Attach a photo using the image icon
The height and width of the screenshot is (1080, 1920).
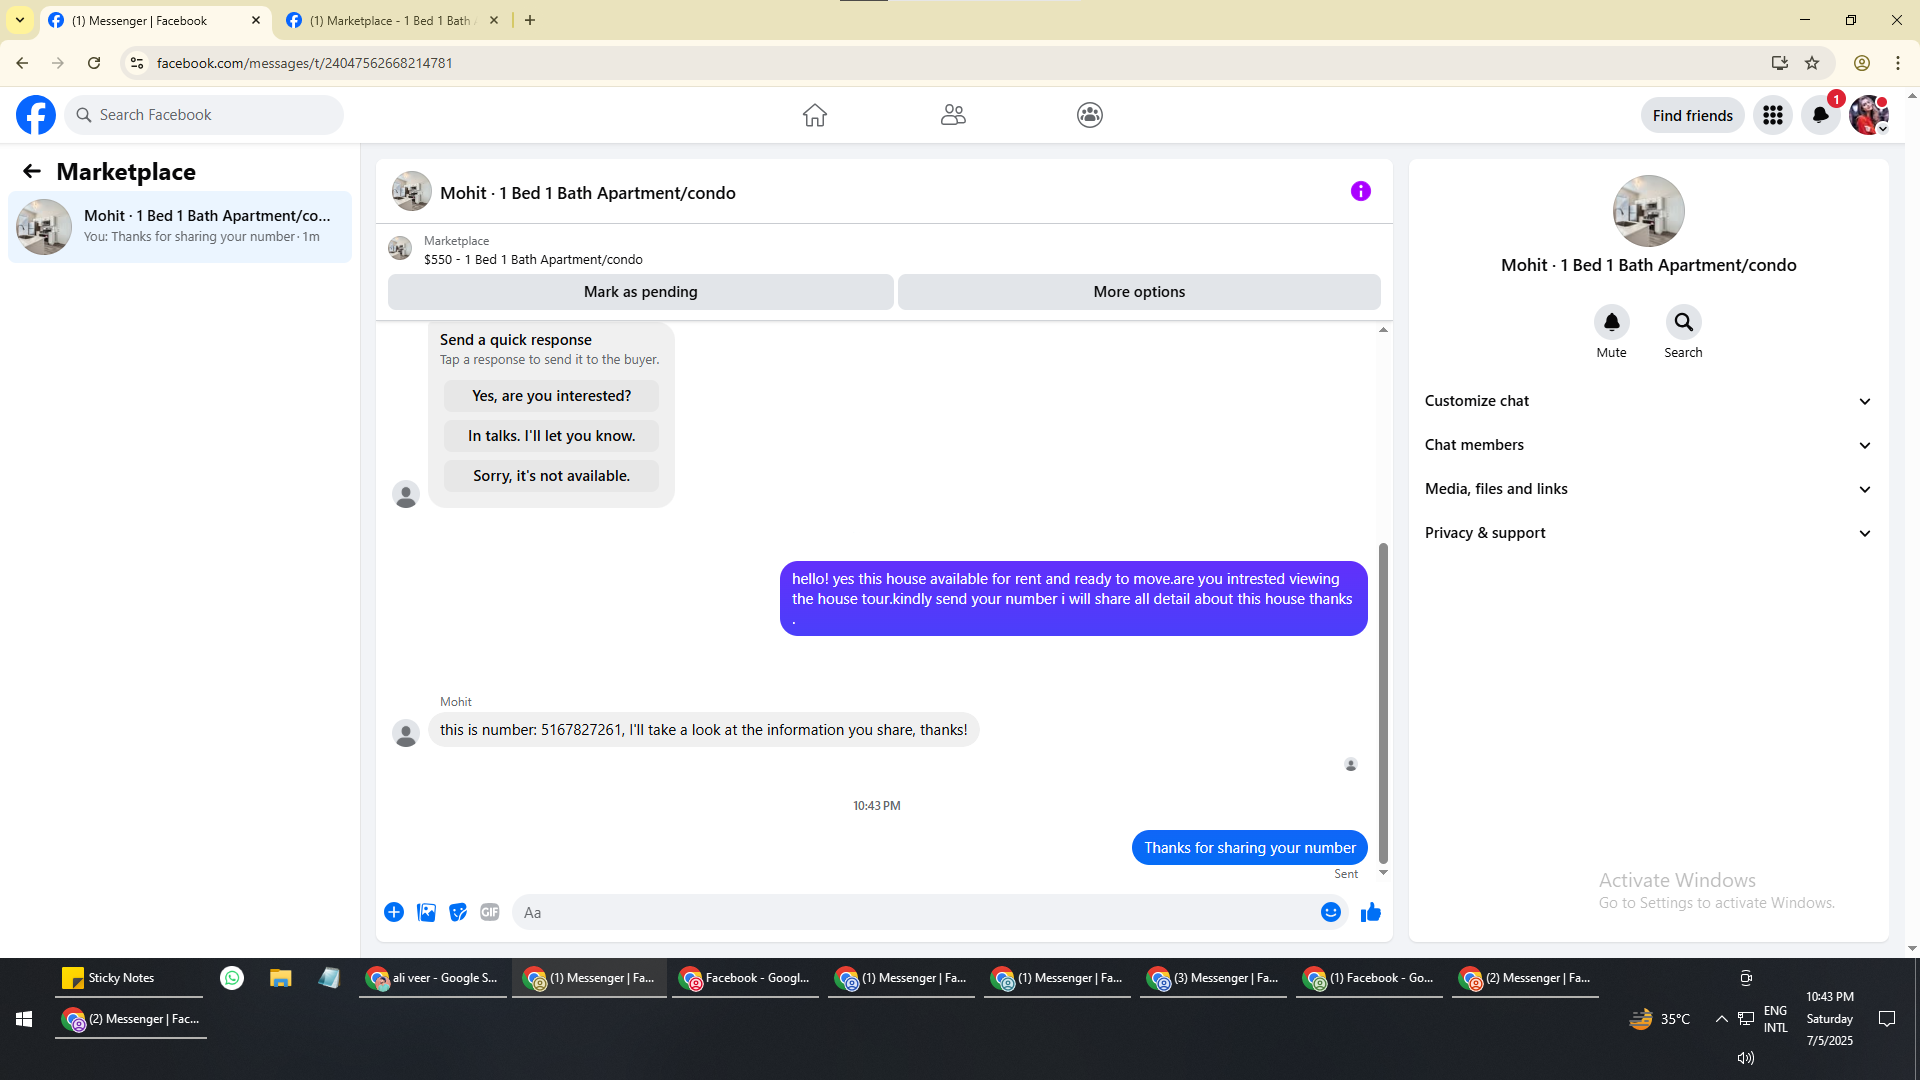(x=426, y=912)
